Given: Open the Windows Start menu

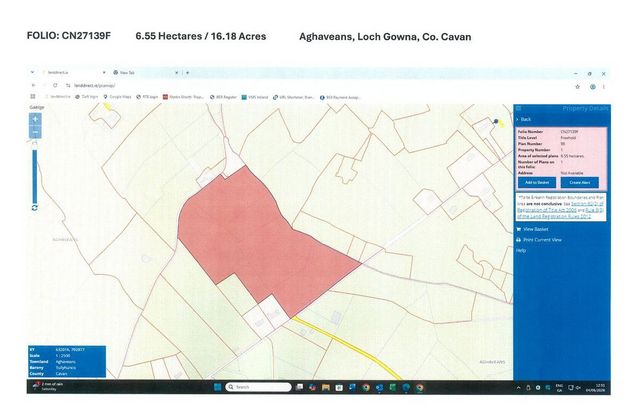Looking at the screenshot, I should 218,387.
